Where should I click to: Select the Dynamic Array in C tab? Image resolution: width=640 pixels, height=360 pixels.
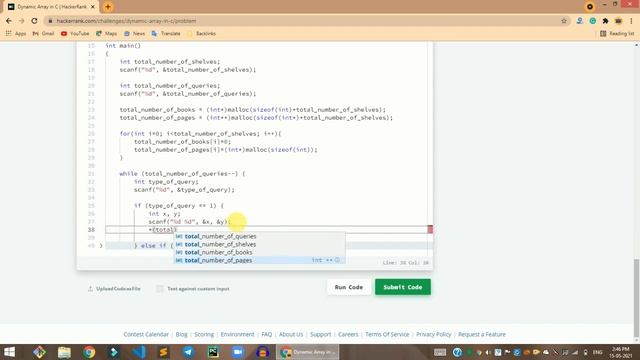point(51,7)
